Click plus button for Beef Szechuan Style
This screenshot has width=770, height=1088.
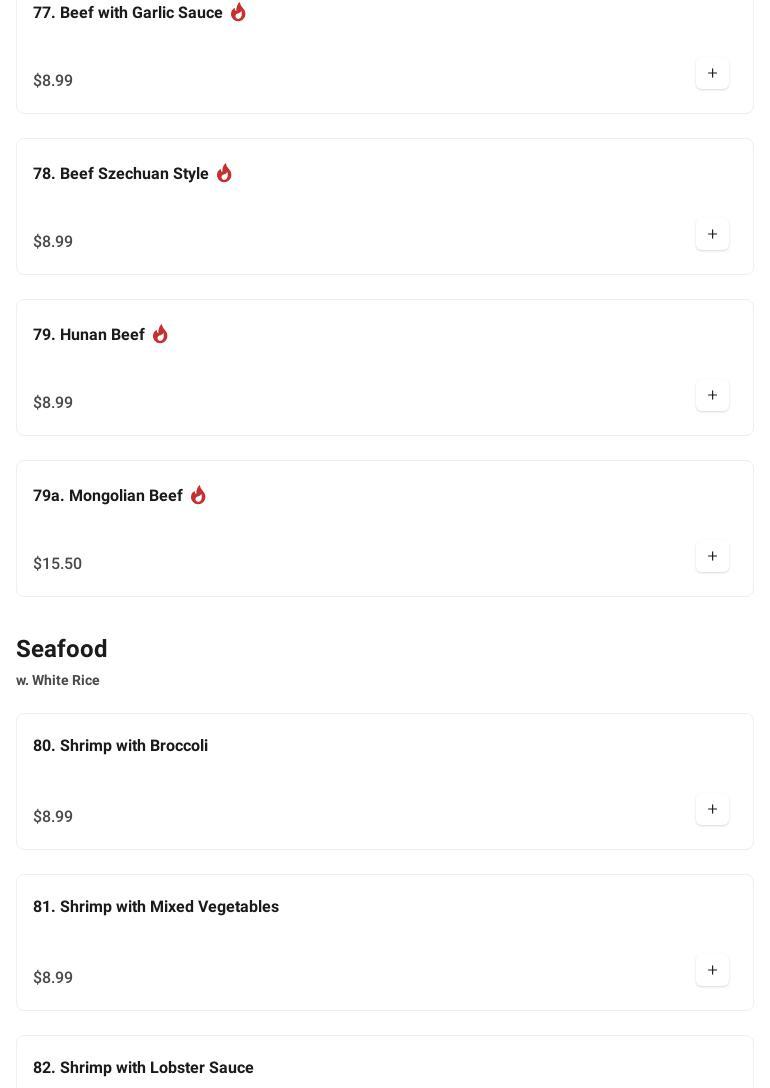[x=712, y=234]
